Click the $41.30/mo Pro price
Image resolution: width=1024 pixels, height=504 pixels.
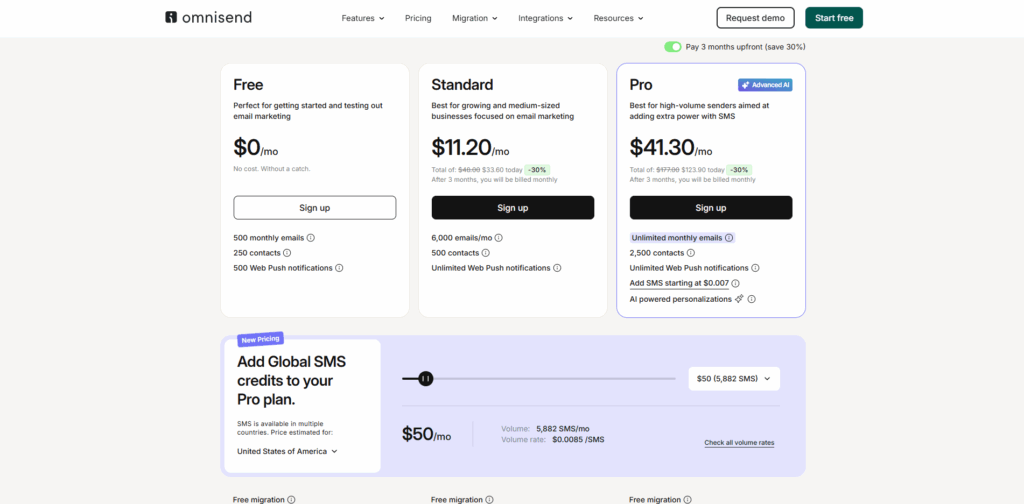coord(671,148)
